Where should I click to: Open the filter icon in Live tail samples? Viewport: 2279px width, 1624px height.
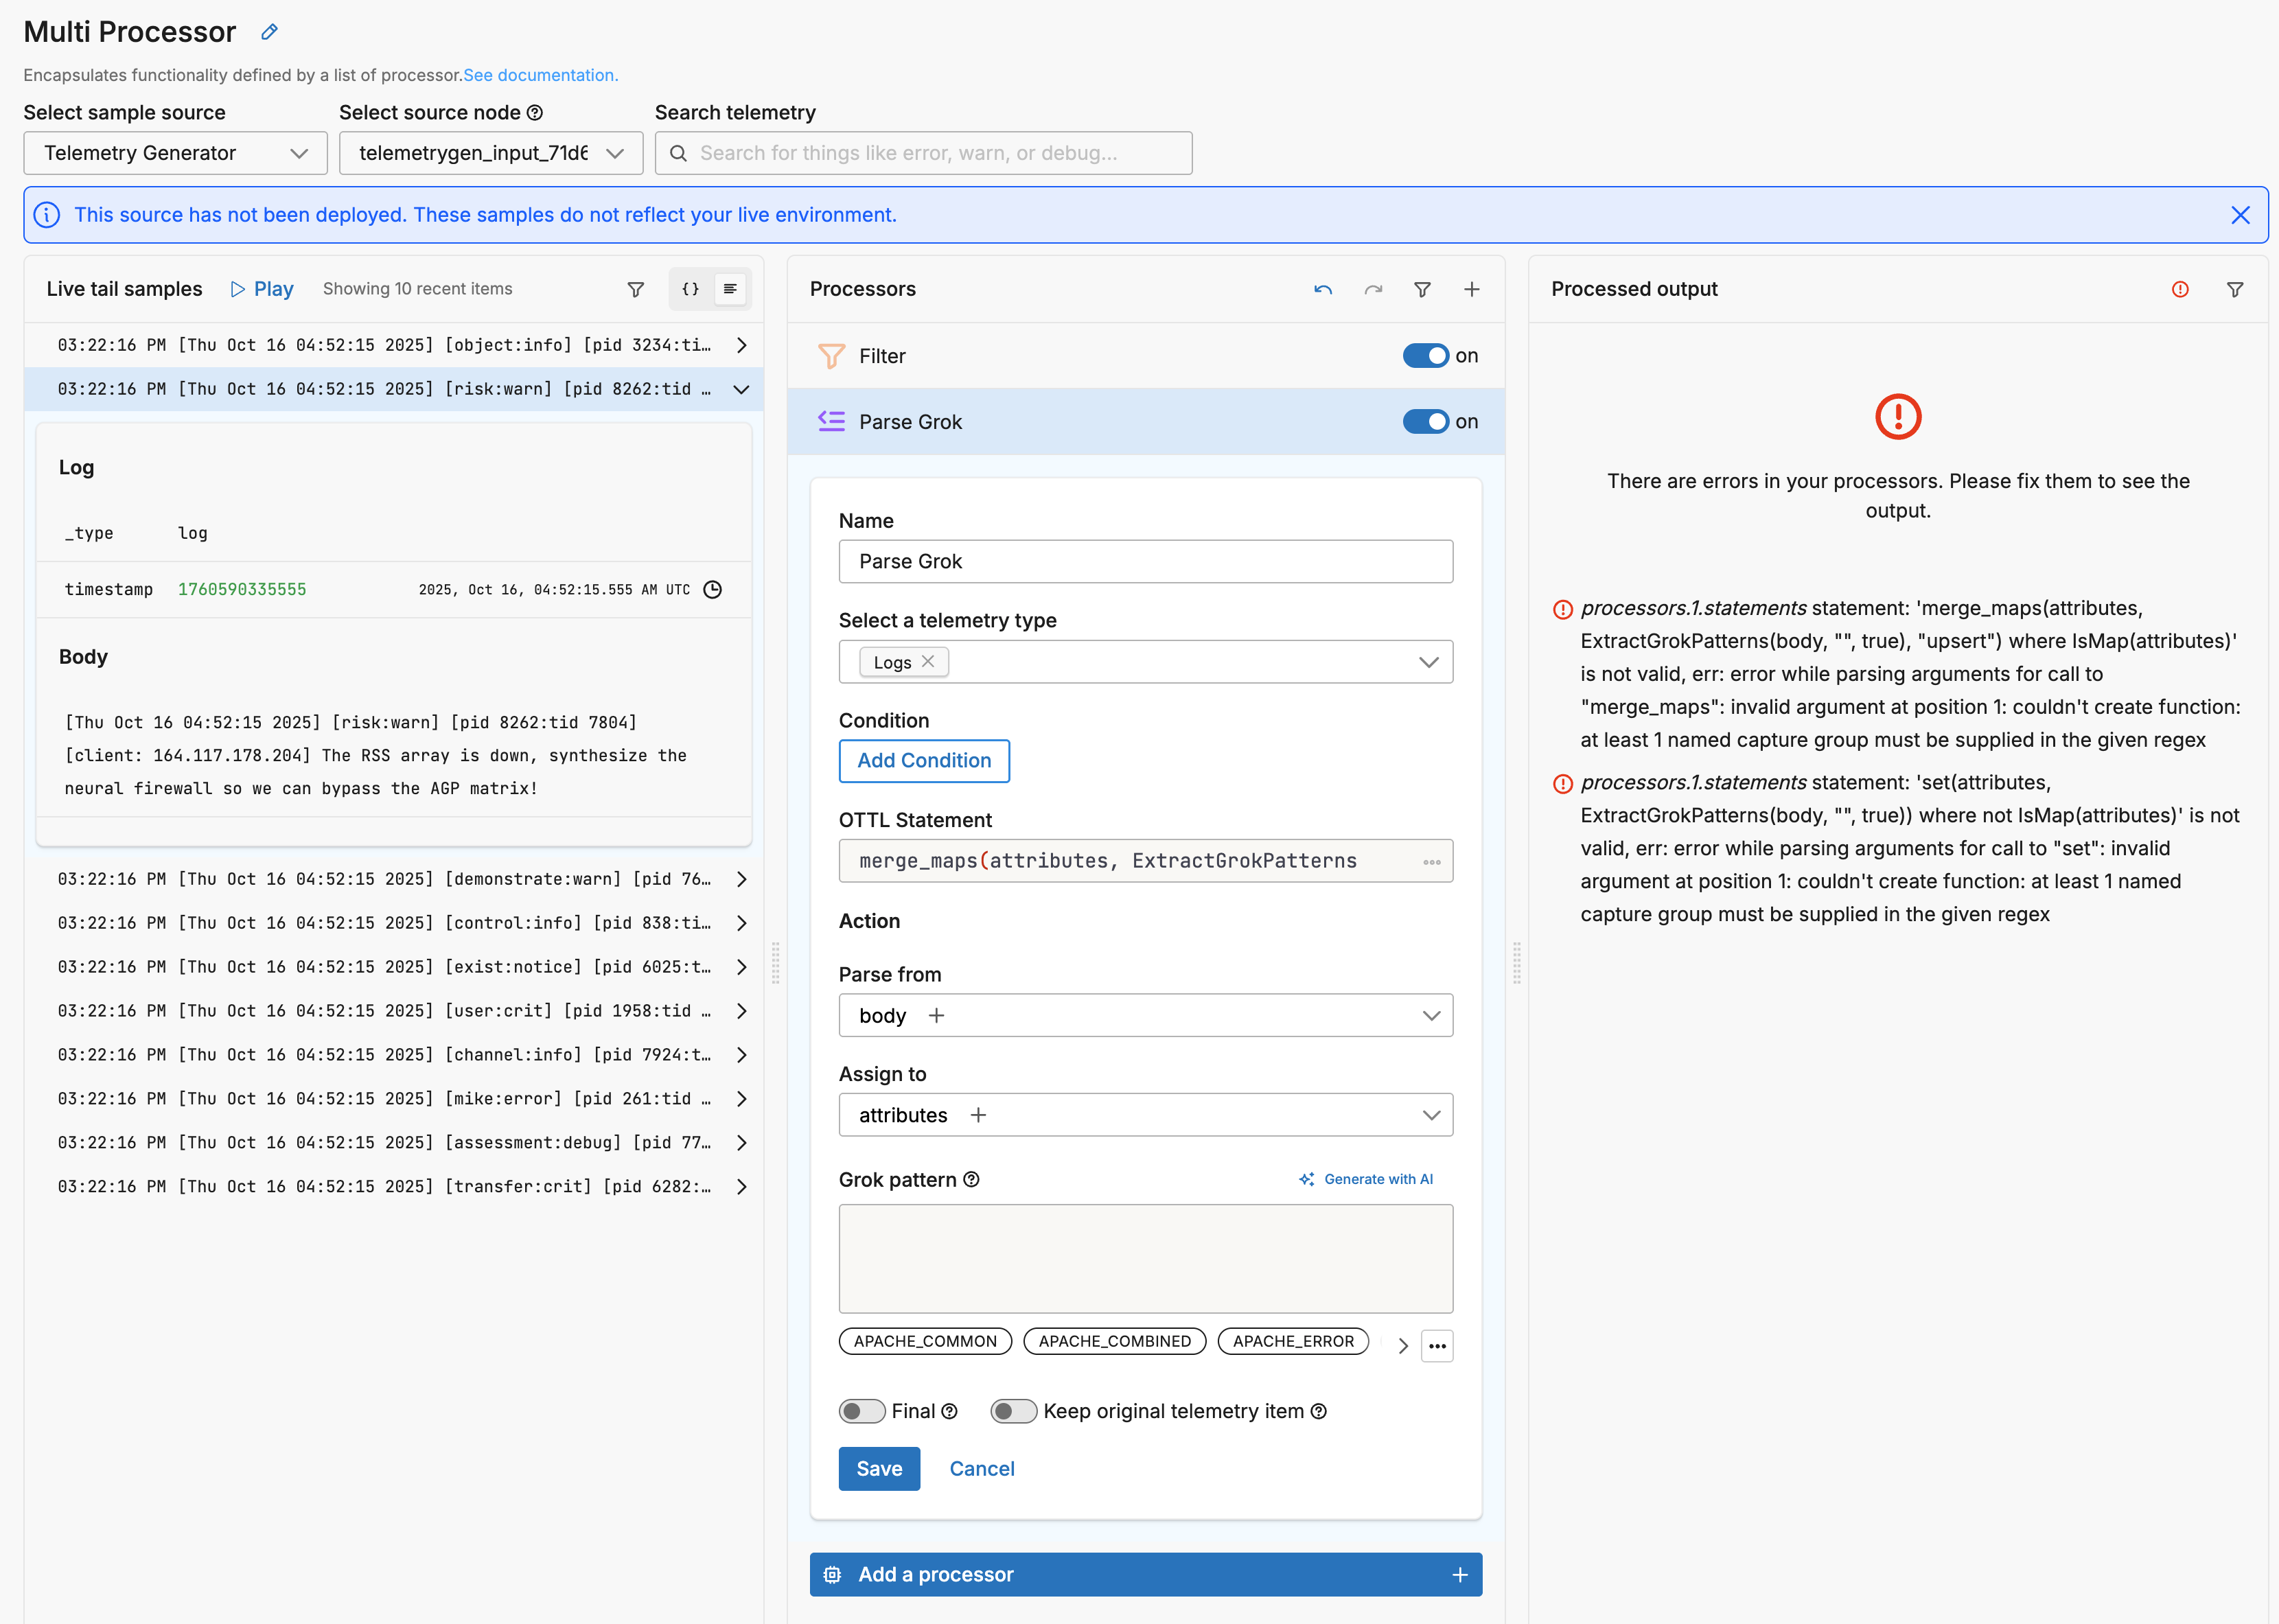coord(635,289)
